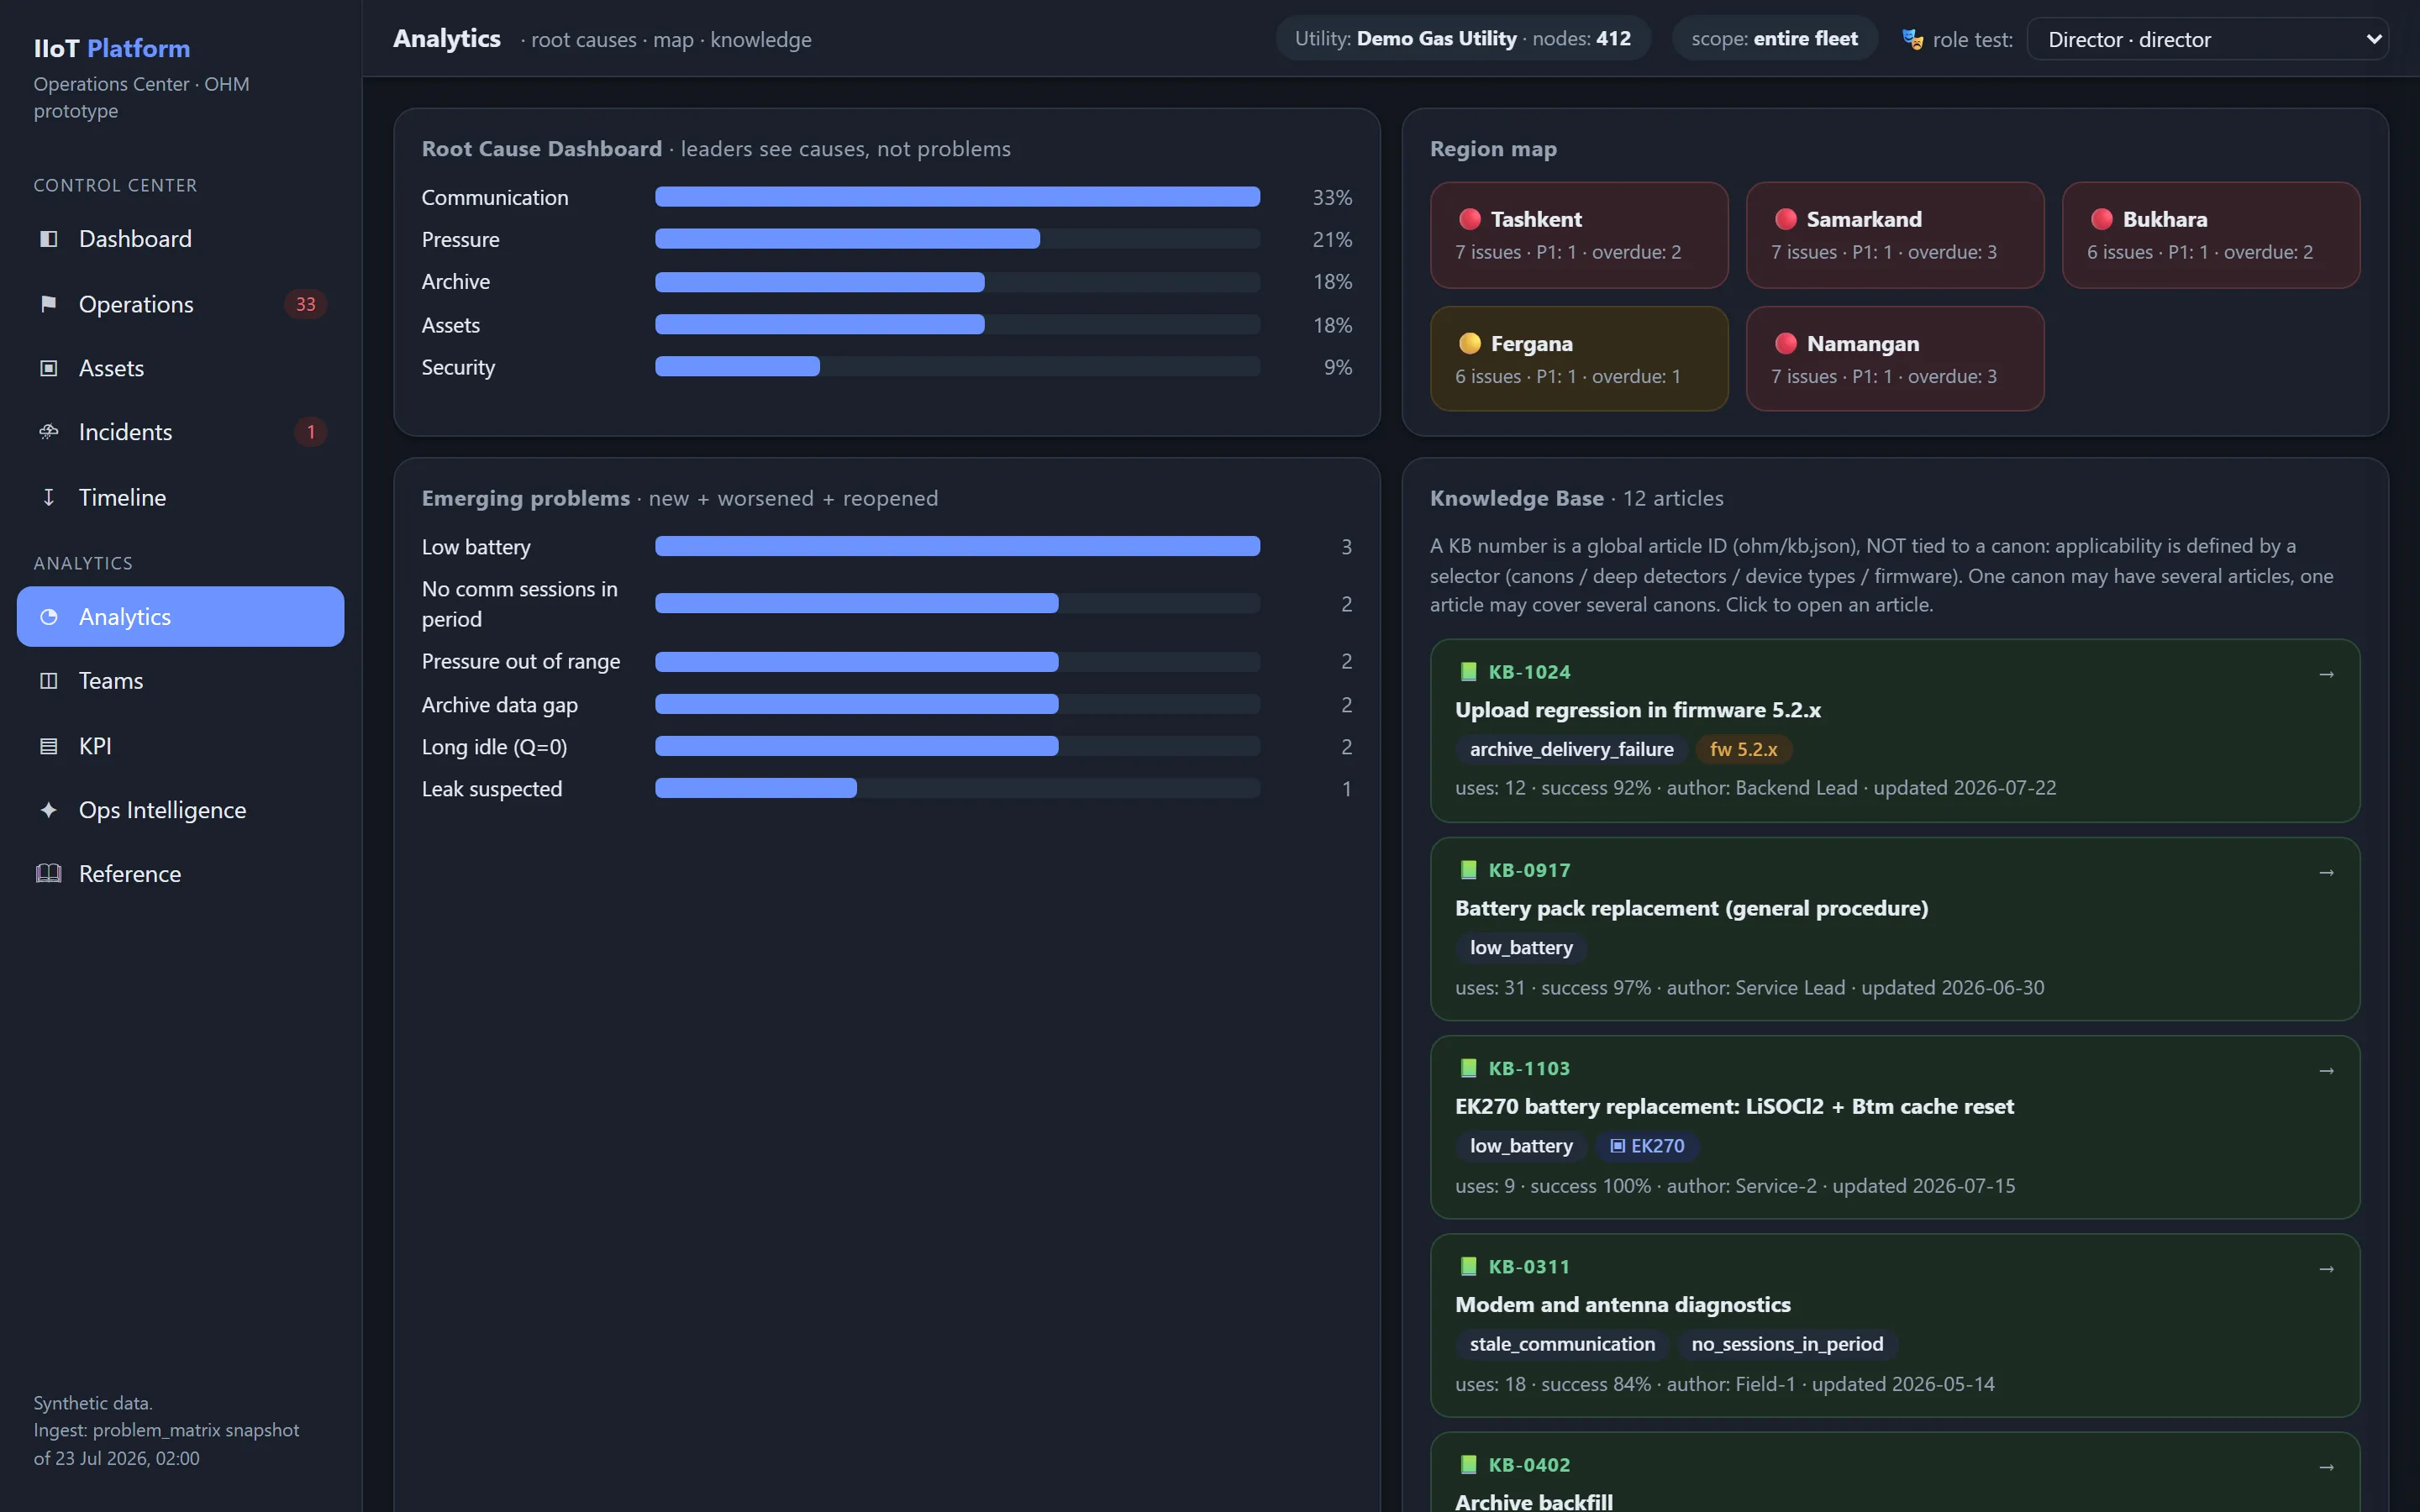Click the archive_delivery_failure tag
Image resolution: width=2420 pixels, height=1512 pixels.
[1571, 749]
